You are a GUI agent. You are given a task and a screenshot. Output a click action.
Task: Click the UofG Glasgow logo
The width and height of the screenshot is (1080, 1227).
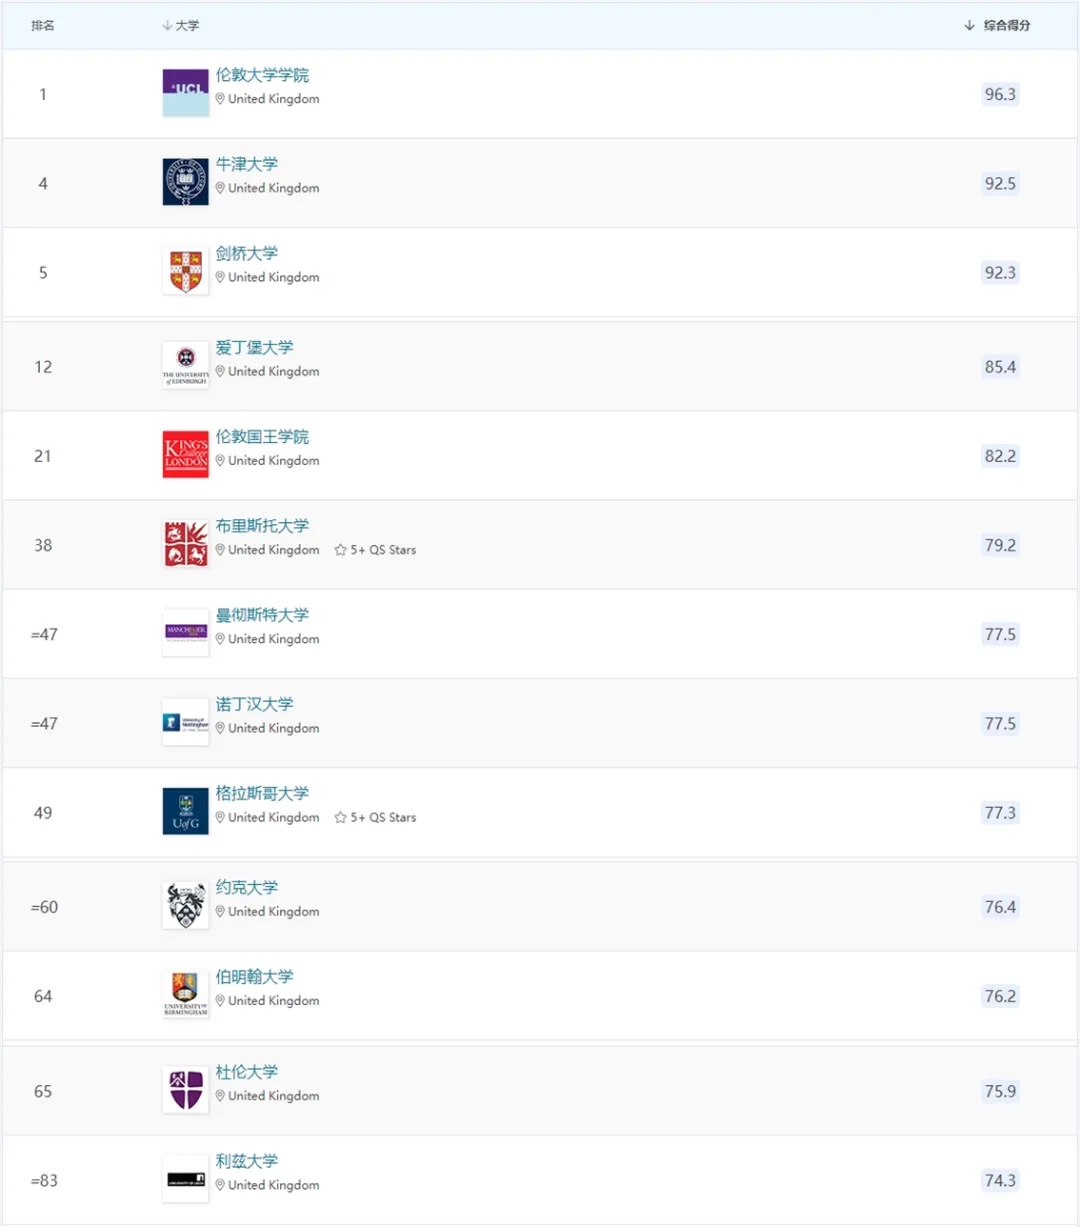186,811
